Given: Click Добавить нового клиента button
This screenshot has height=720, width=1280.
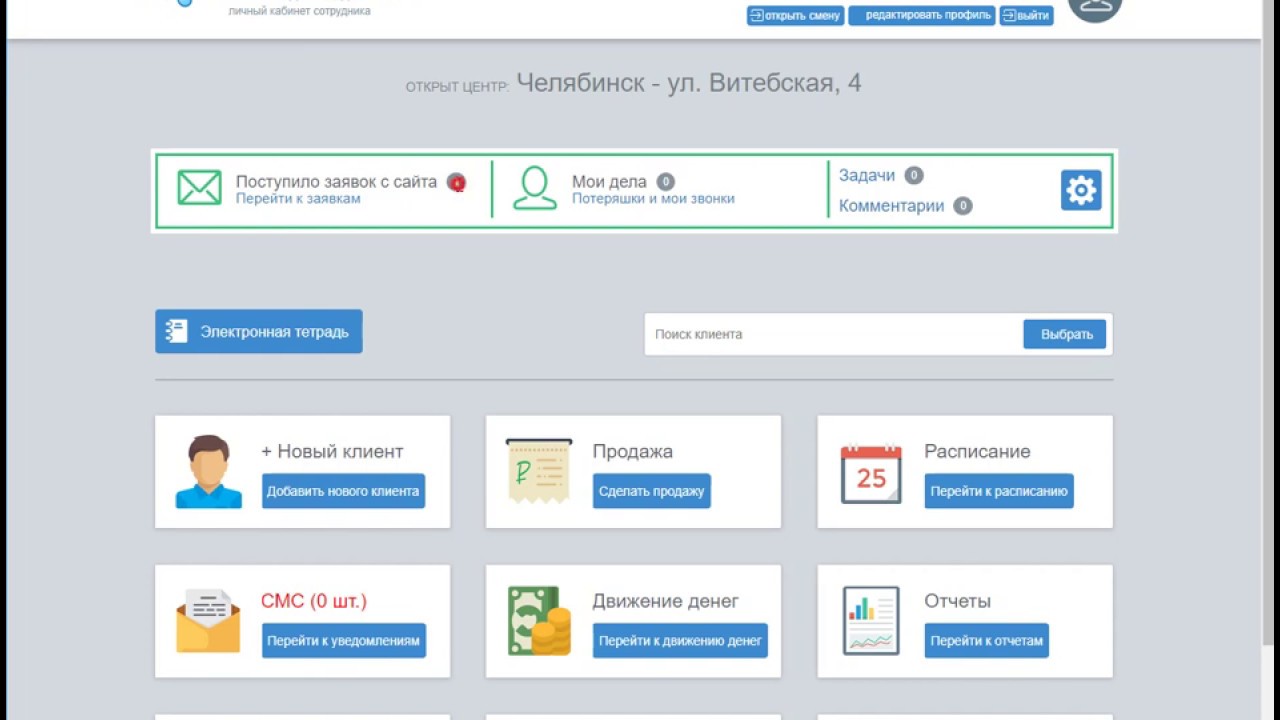Looking at the screenshot, I should click(x=343, y=491).
